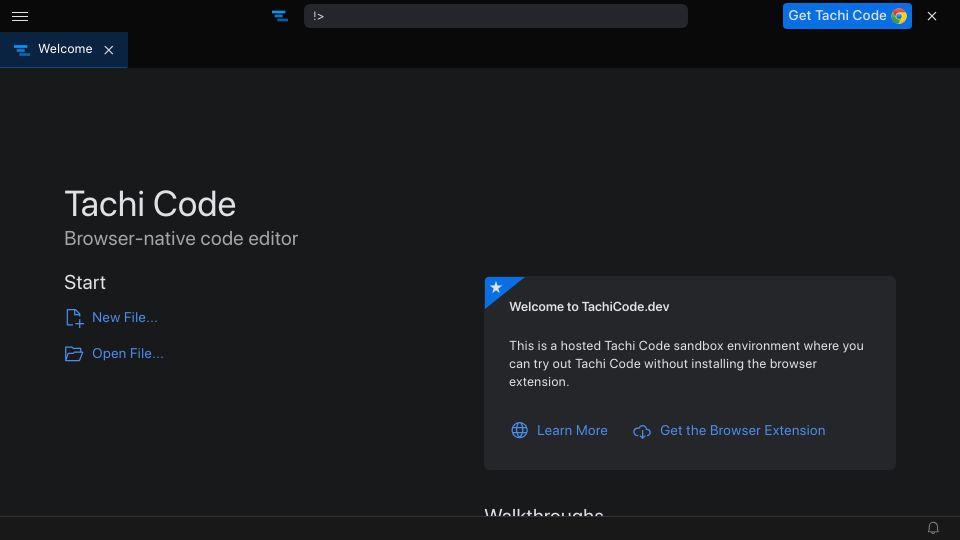The image size is (960, 540).
Task: Click the sandbox environment description text
Action: coord(686,364)
